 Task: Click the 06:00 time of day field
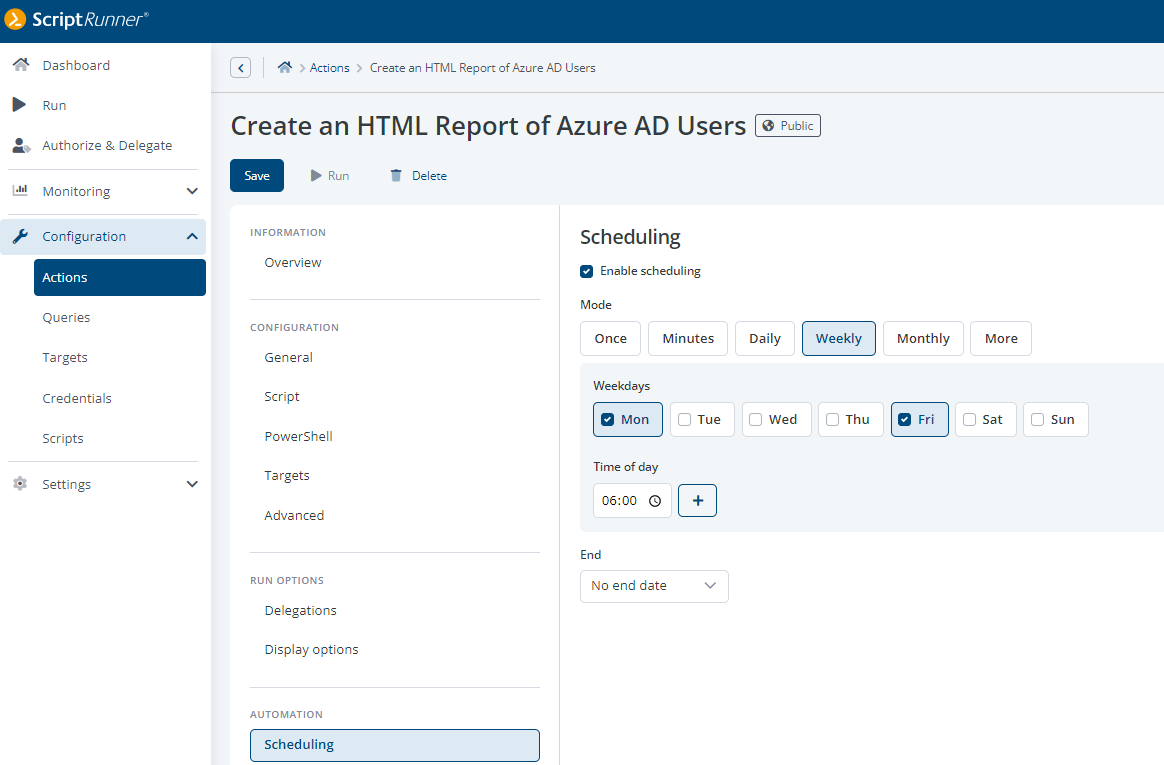[x=632, y=501]
